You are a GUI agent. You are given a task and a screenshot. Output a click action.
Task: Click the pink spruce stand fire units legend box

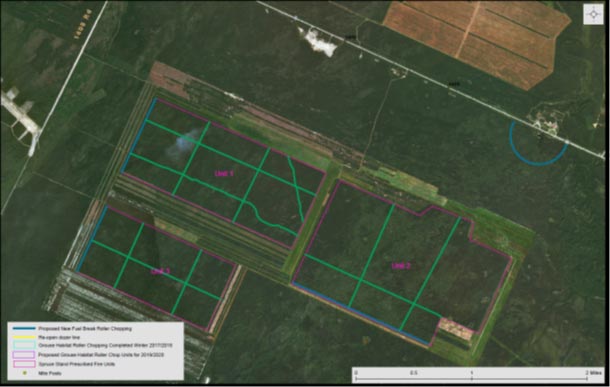(x=24, y=364)
